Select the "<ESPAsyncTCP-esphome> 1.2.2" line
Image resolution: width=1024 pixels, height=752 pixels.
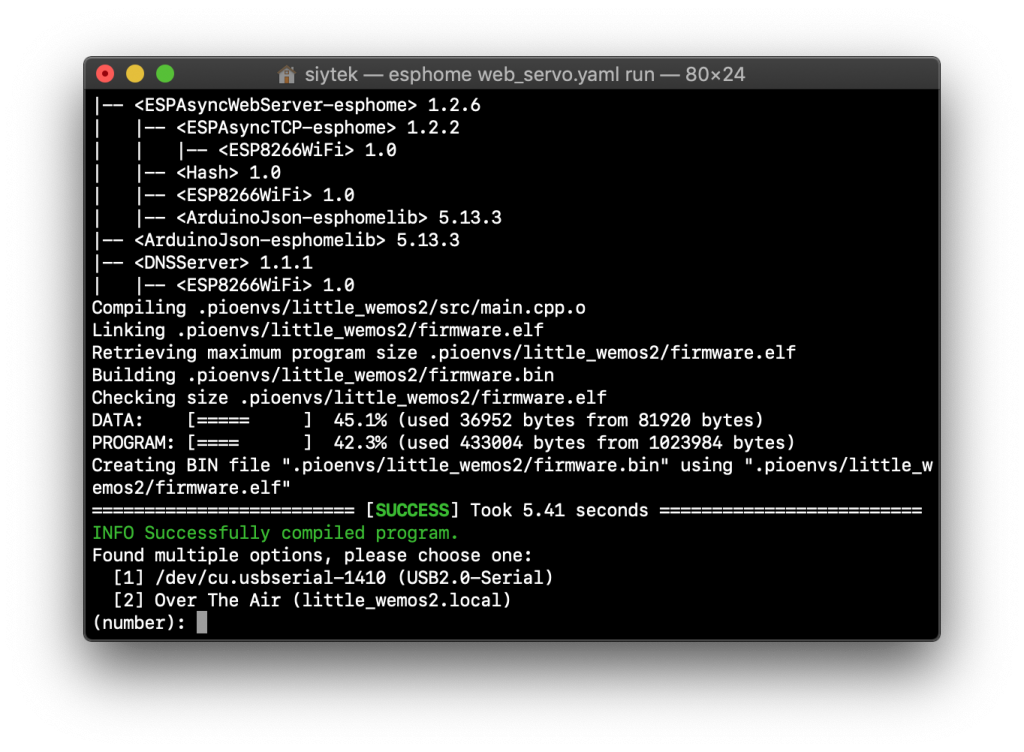pos(318,127)
